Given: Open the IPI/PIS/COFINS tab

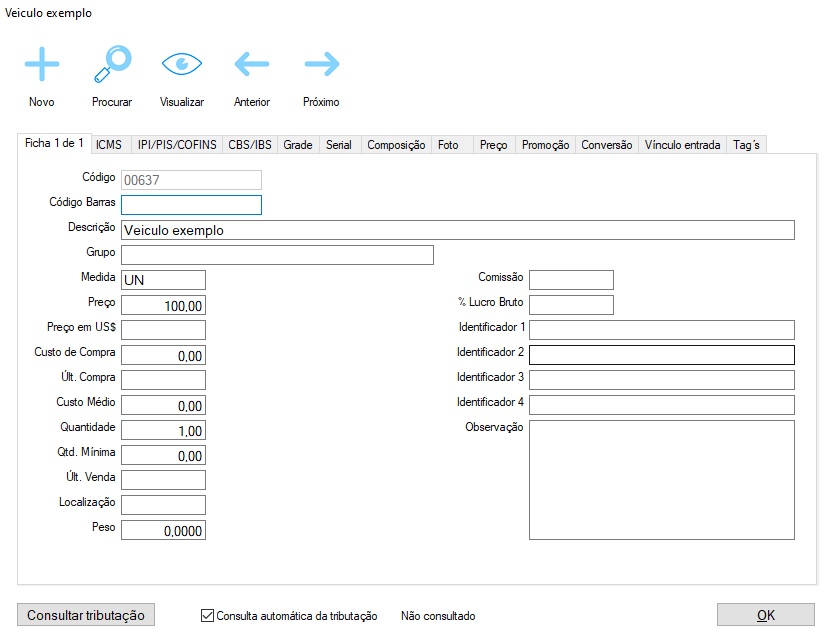Looking at the screenshot, I should tap(176, 145).
